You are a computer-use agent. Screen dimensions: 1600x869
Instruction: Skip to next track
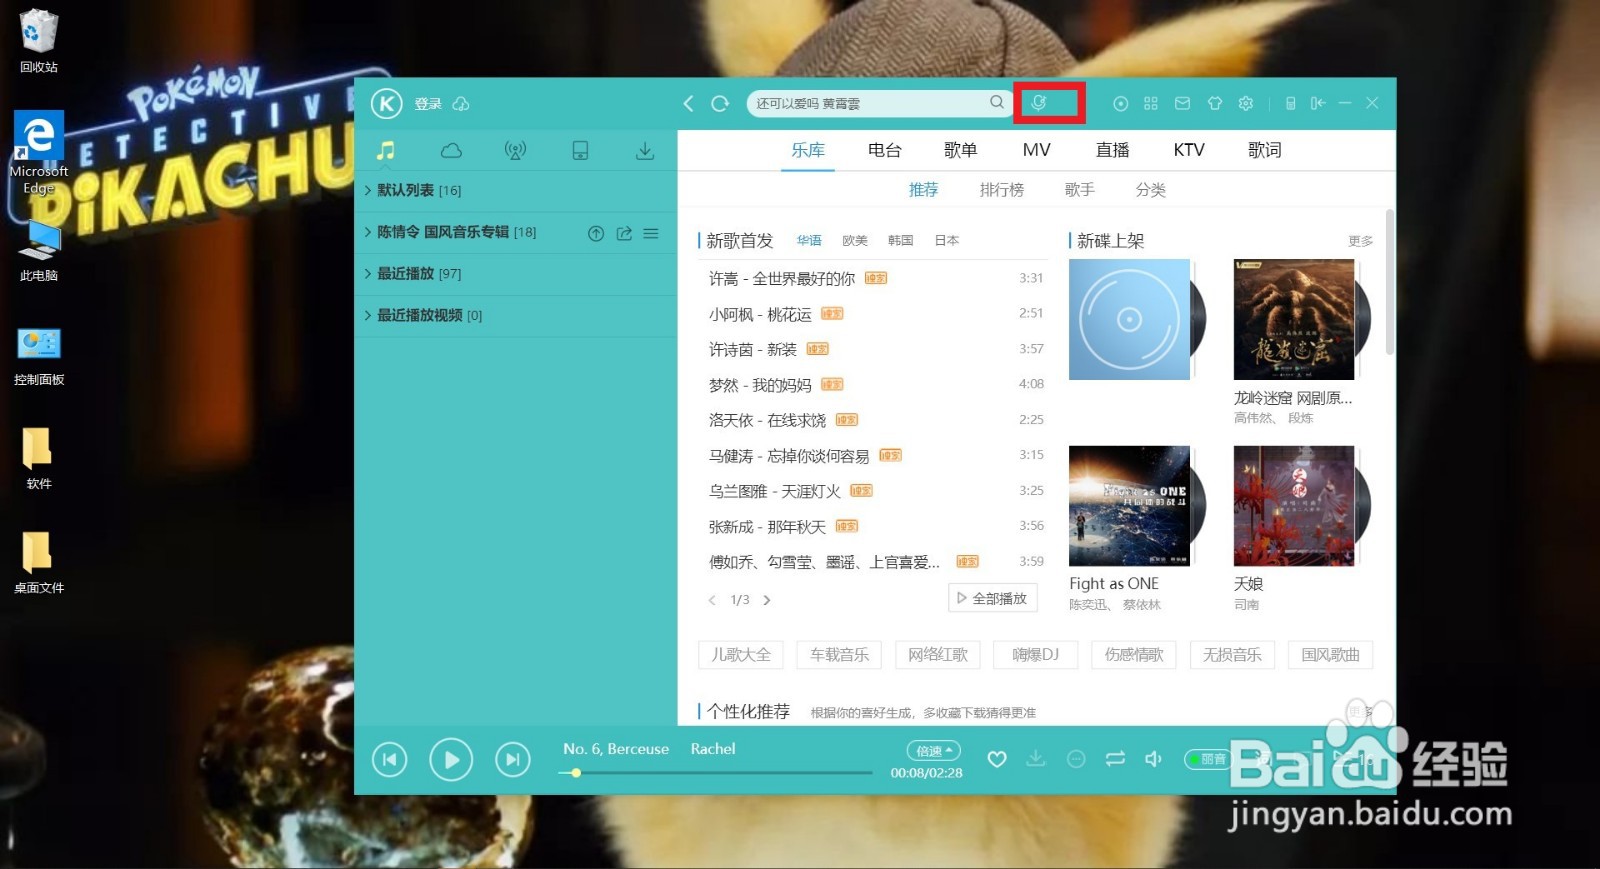coord(513,760)
